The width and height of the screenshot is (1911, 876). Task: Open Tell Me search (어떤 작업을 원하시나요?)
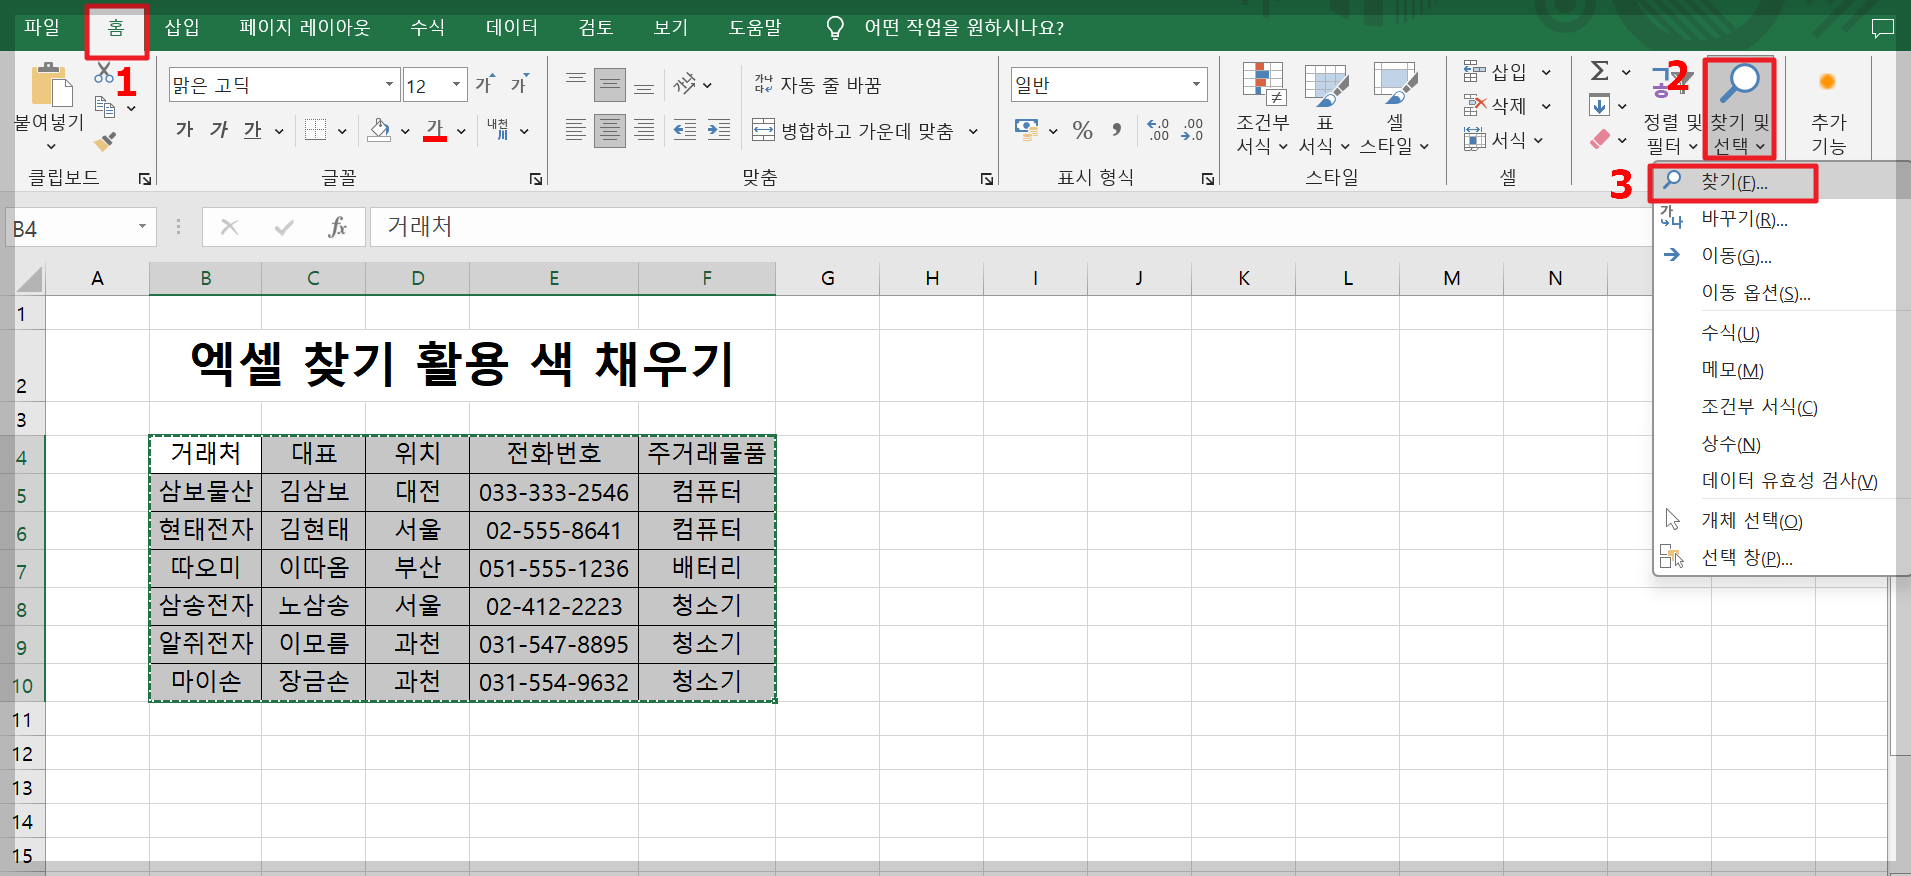pyautogui.click(x=963, y=27)
